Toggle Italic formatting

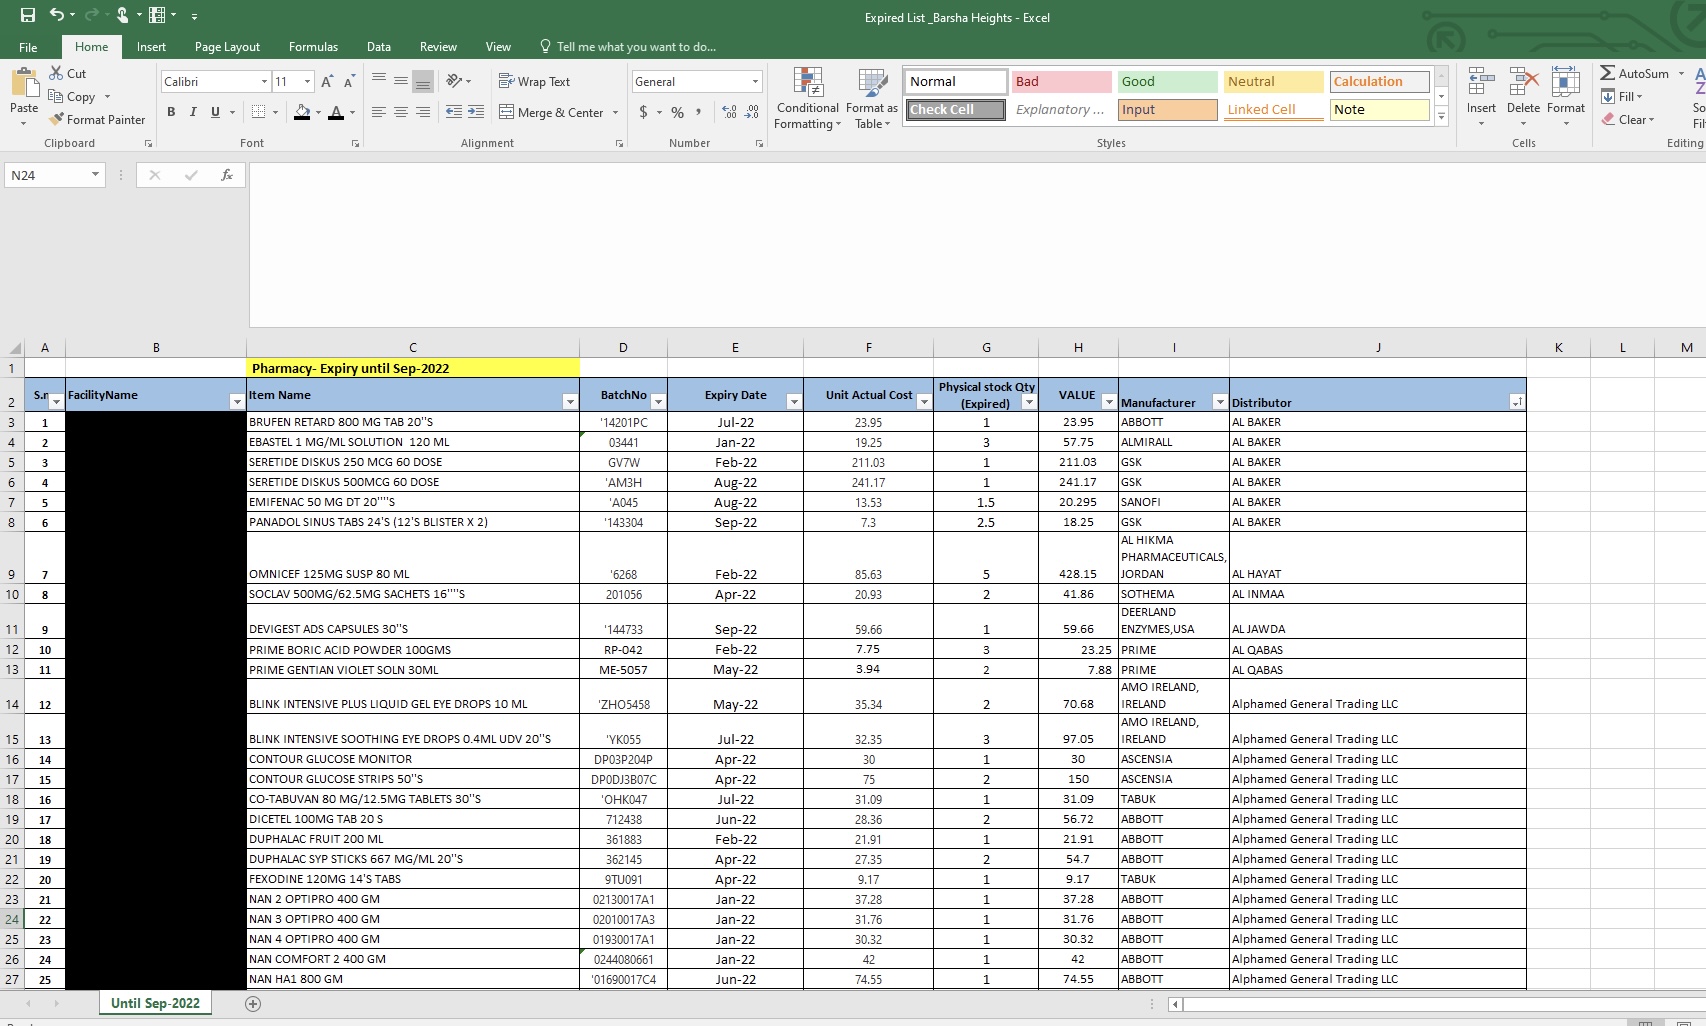point(193,112)
